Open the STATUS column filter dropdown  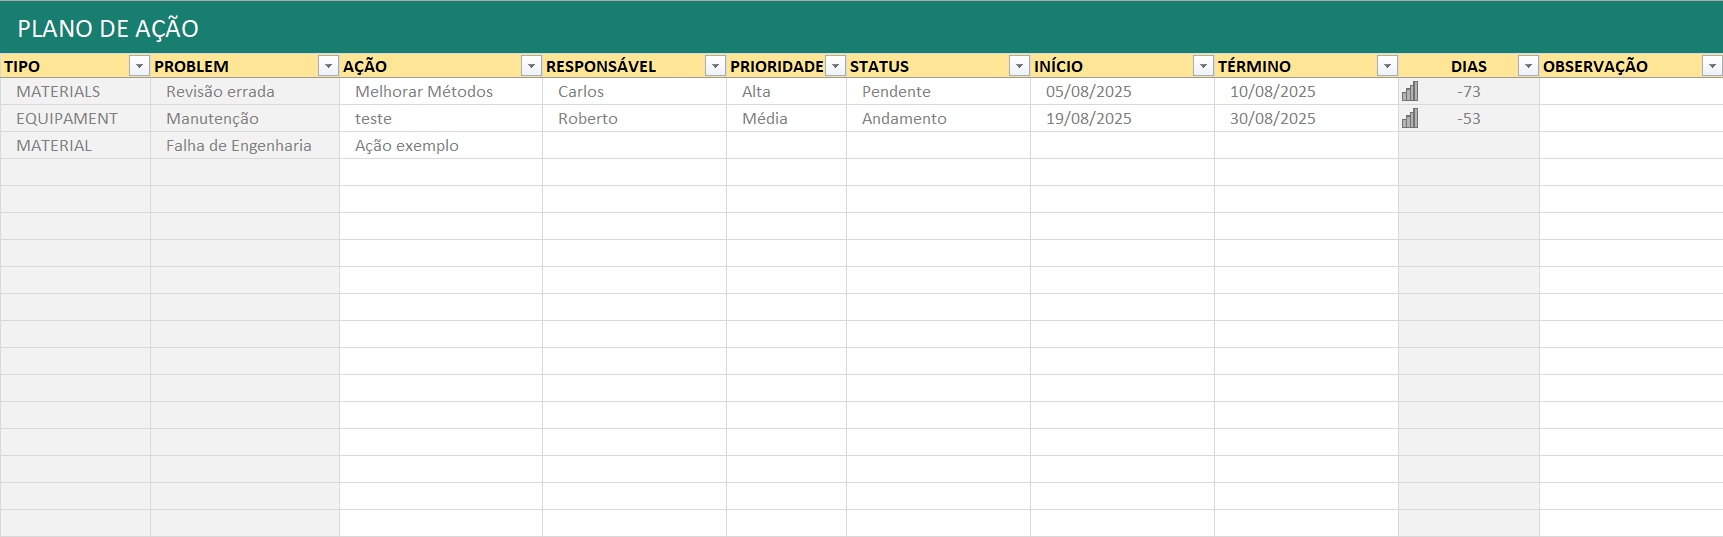(1019, 66)
